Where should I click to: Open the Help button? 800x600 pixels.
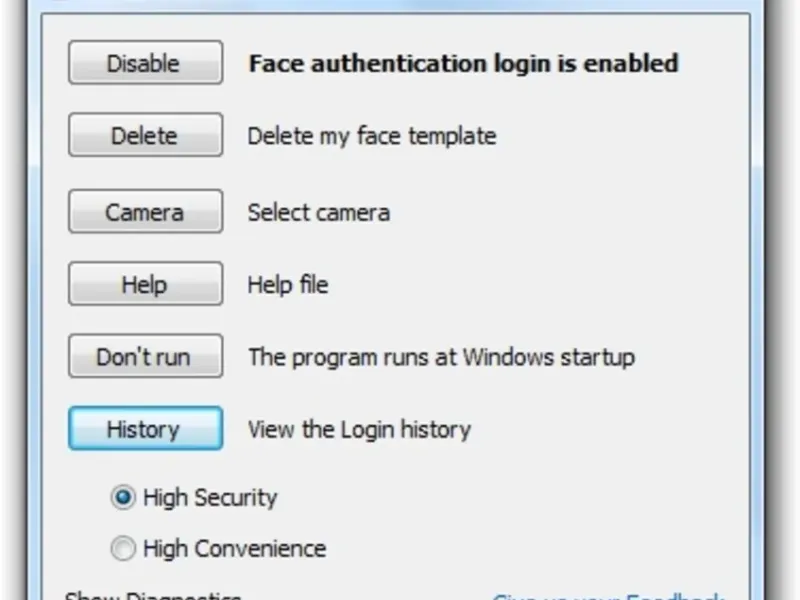coord(145,284)
